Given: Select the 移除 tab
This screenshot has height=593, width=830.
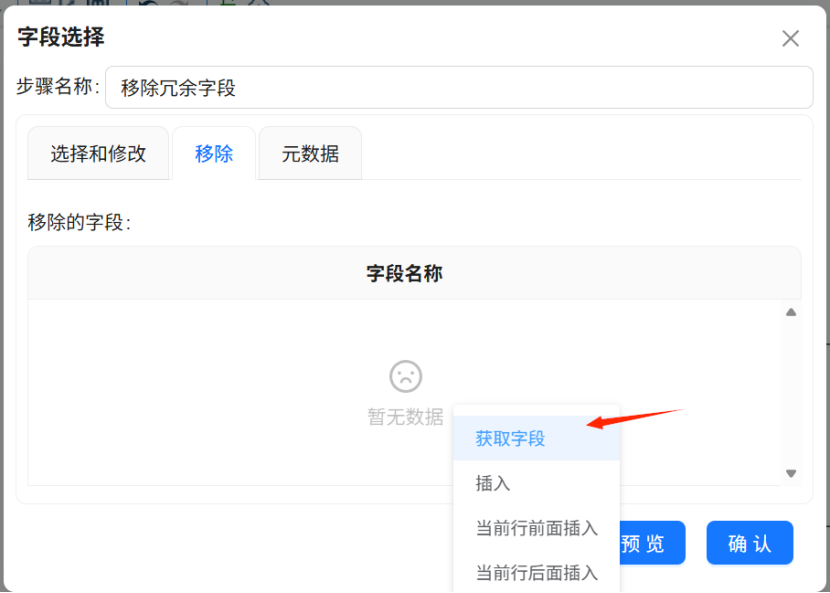Looking at the screenshot, I should (214, 154).
